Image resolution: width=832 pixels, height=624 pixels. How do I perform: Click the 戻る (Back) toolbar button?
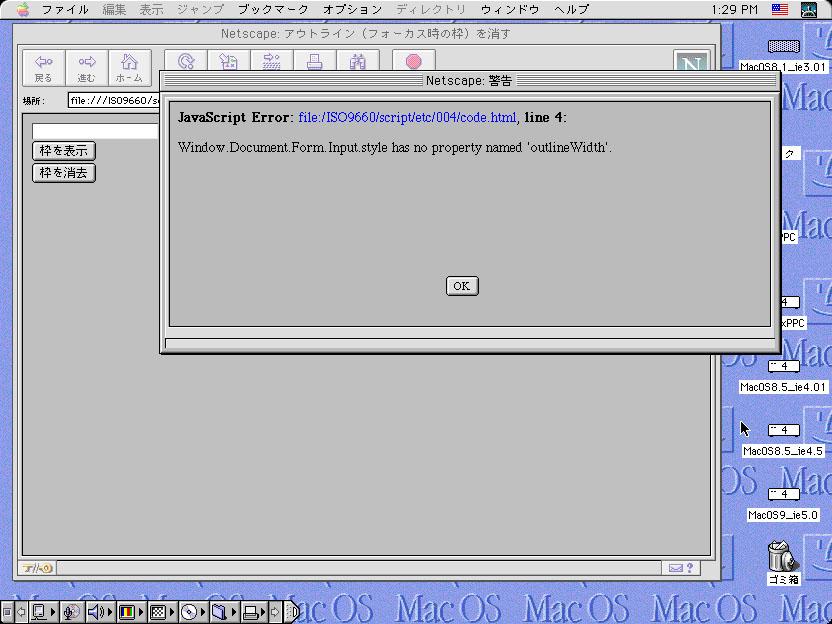(x=44, y=68)
